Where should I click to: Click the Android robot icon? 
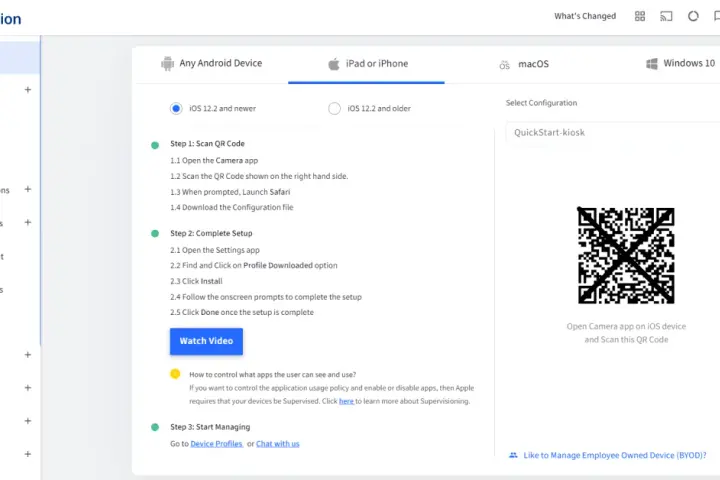point(168,63)
